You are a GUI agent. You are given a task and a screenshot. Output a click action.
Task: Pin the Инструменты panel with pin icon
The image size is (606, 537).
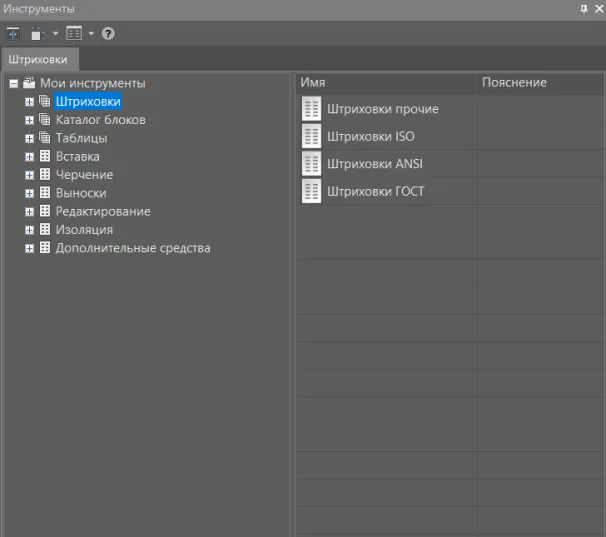584,8
